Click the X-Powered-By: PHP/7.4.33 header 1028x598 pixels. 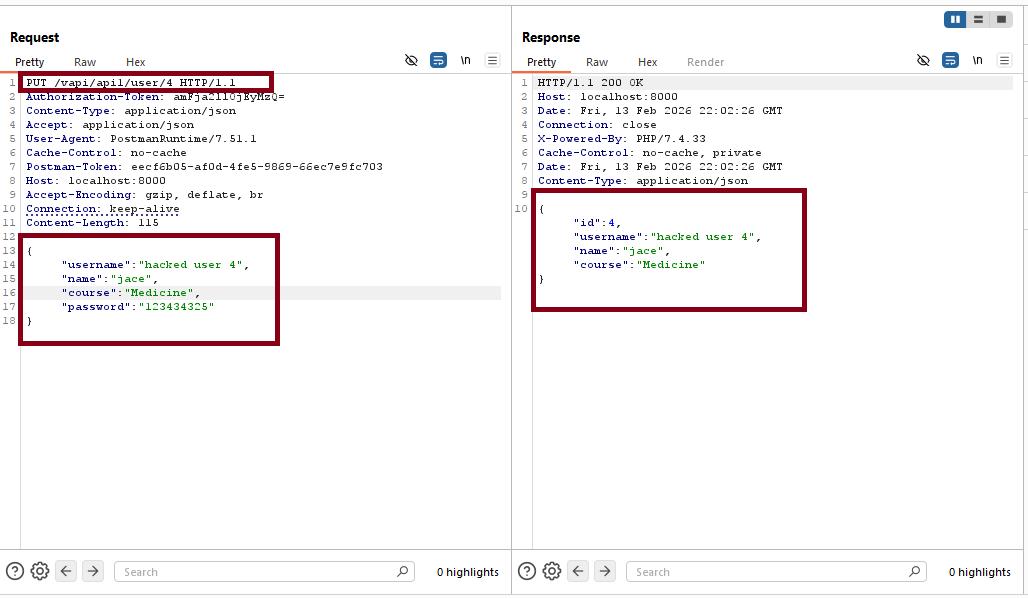622,138
